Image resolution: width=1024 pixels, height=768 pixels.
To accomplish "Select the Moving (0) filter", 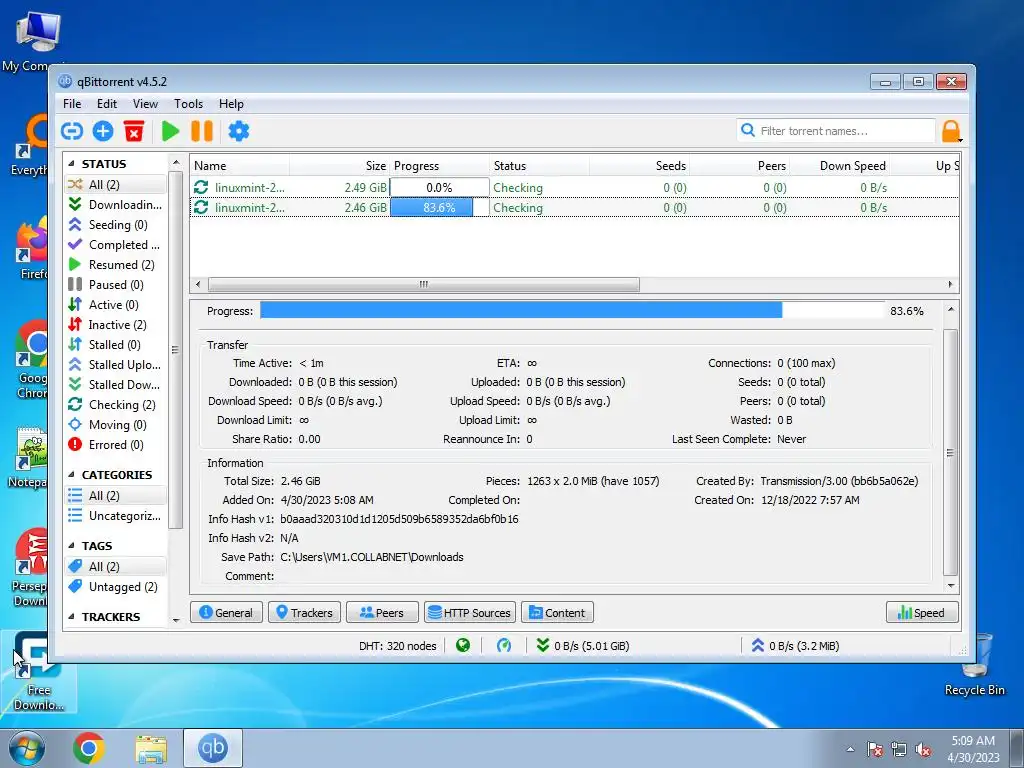I will [116, 424].
